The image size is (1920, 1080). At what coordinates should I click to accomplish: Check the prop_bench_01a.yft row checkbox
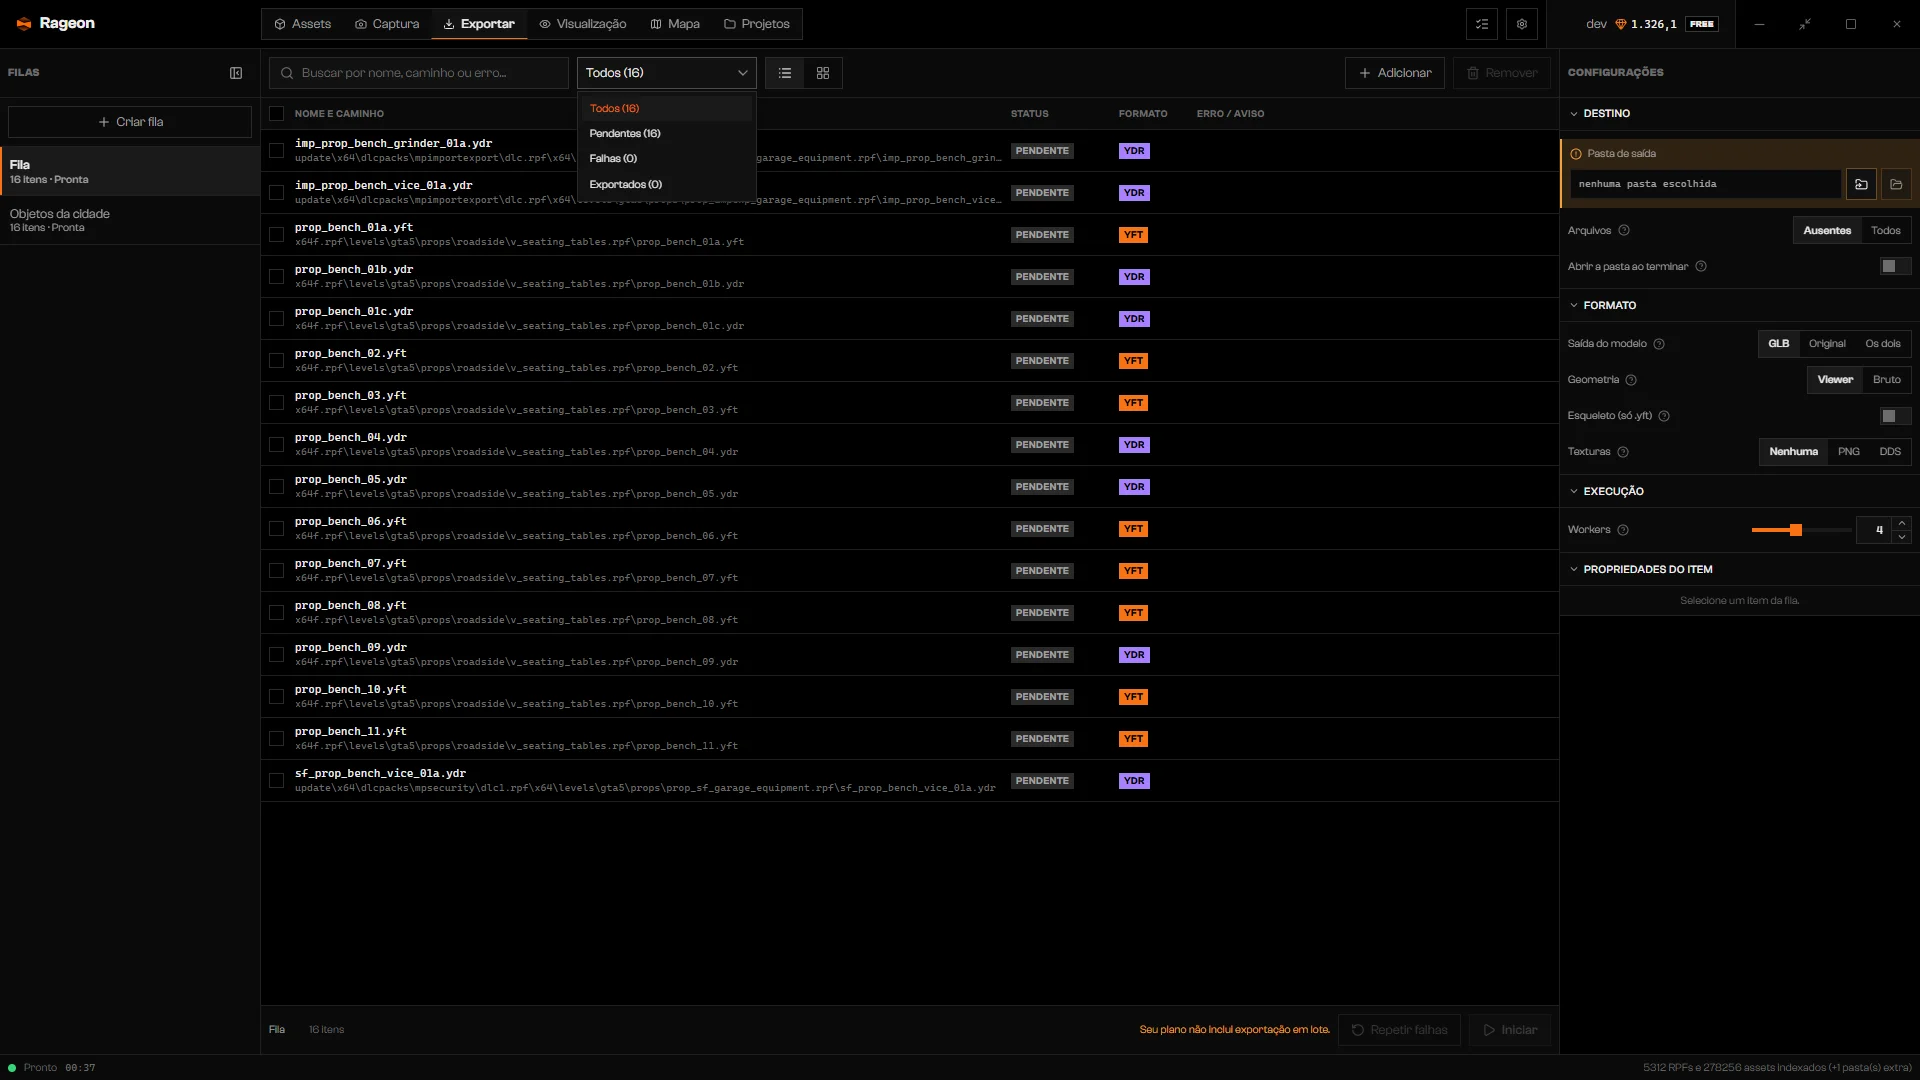point(277,235)
